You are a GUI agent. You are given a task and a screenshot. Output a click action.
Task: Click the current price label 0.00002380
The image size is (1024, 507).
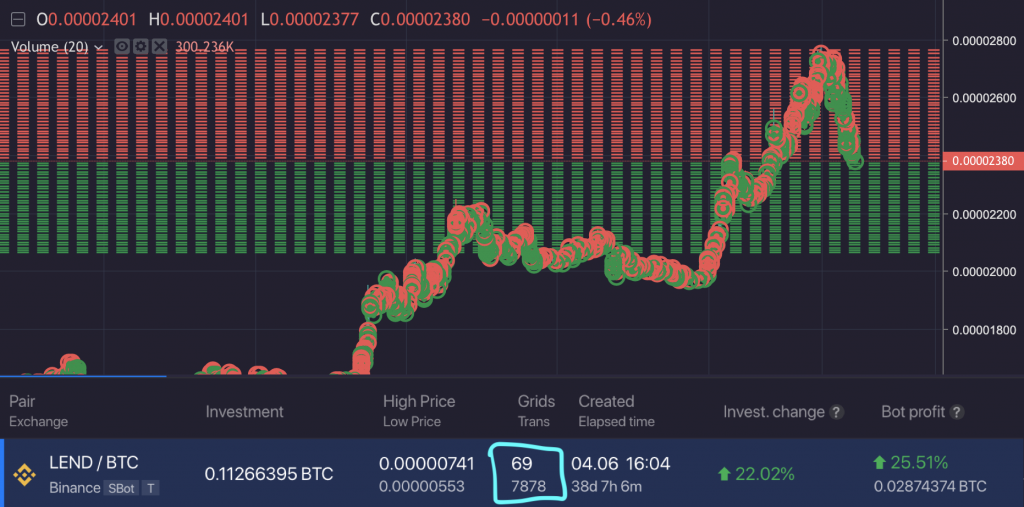coord(985,160)
